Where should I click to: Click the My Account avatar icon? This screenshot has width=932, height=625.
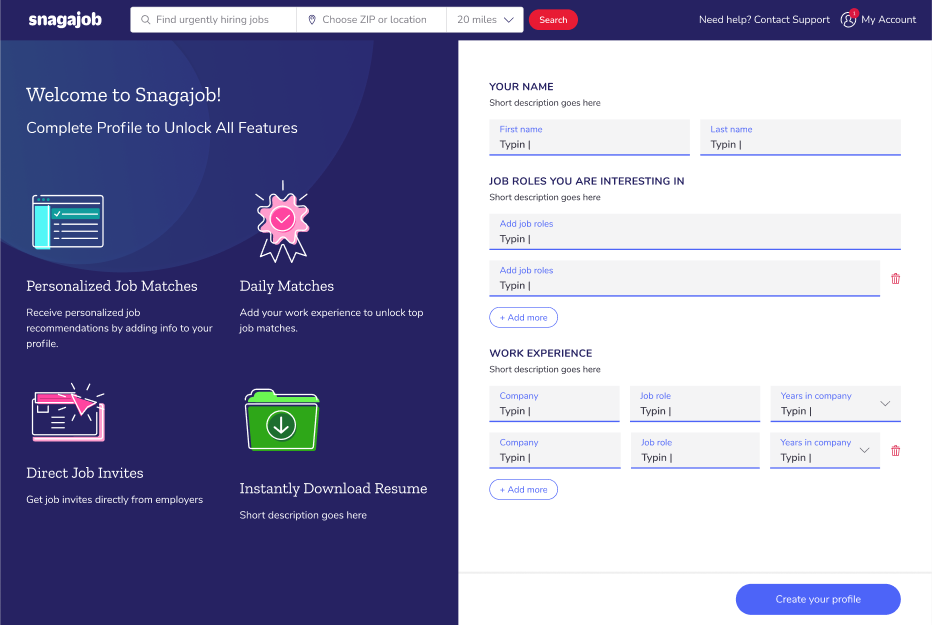click(849, 19)
